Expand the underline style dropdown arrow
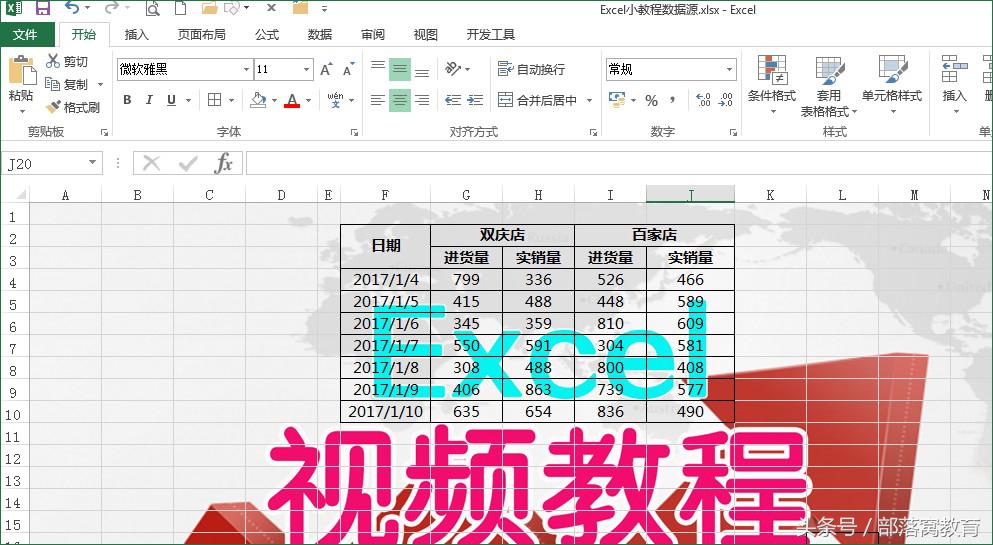 [x=188, y=100]
